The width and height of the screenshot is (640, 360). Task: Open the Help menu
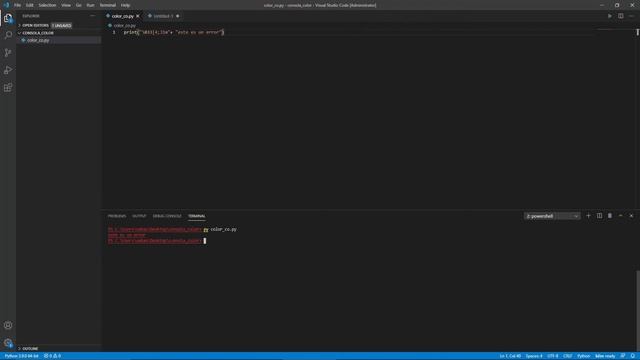(125, 5)
